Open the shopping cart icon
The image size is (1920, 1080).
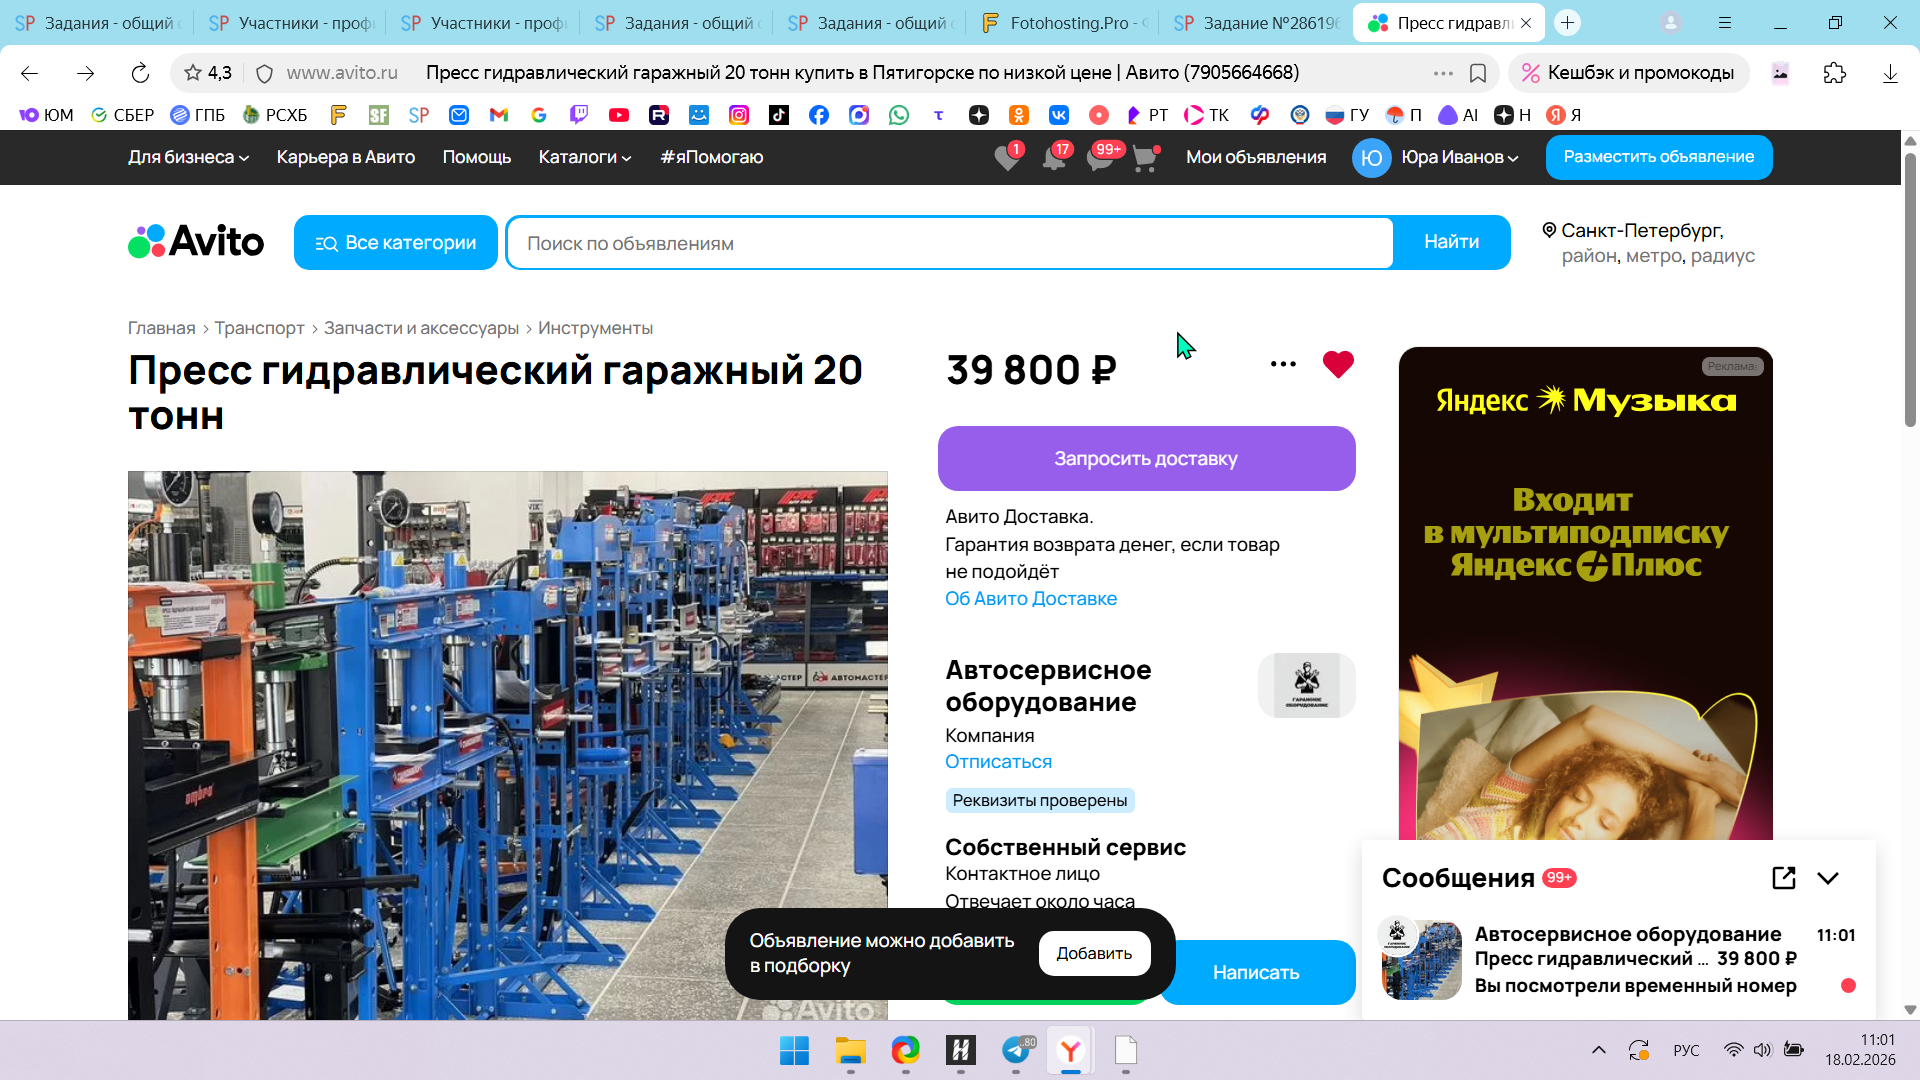pyautogui.click(x=1144, y=158)
